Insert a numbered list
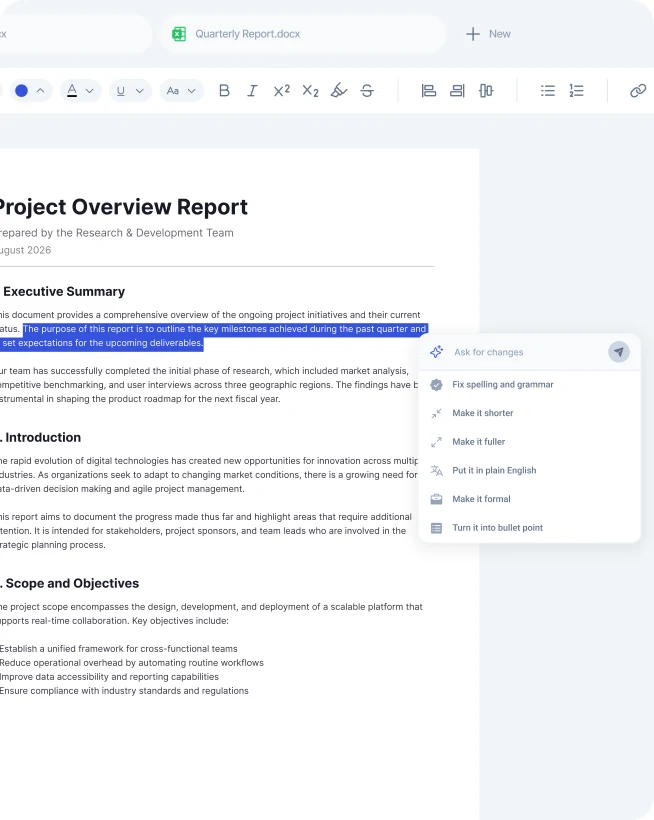The image size is (654, 820). point(576,90)
